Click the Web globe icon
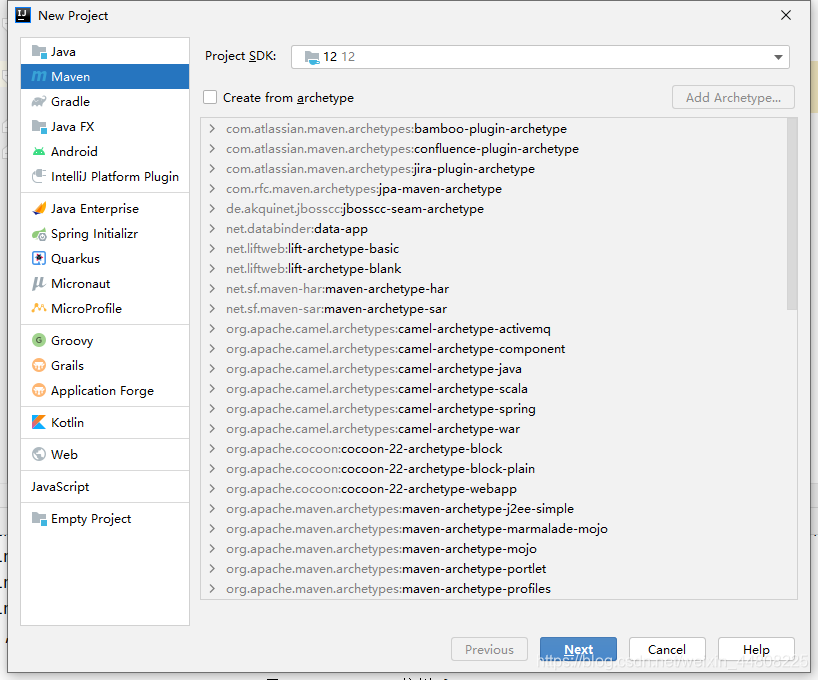Screen dimensions: 818x680 click(39, 454)
